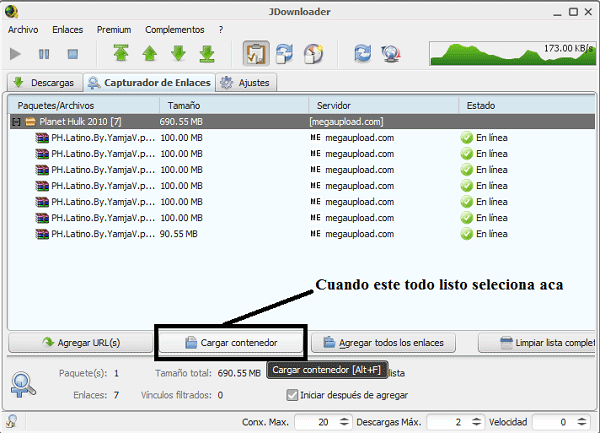Screen dimensions: 600x433
Task: Pause downloads with the pause icon
Action: click(44, 54)
